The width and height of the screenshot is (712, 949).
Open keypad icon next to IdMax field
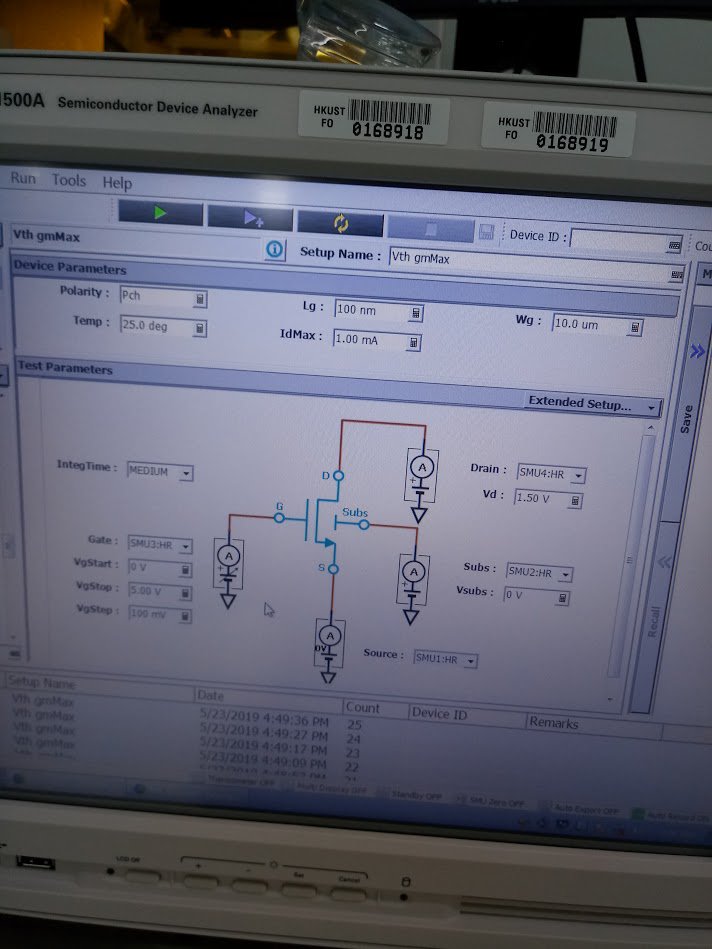tap(414, 343)
